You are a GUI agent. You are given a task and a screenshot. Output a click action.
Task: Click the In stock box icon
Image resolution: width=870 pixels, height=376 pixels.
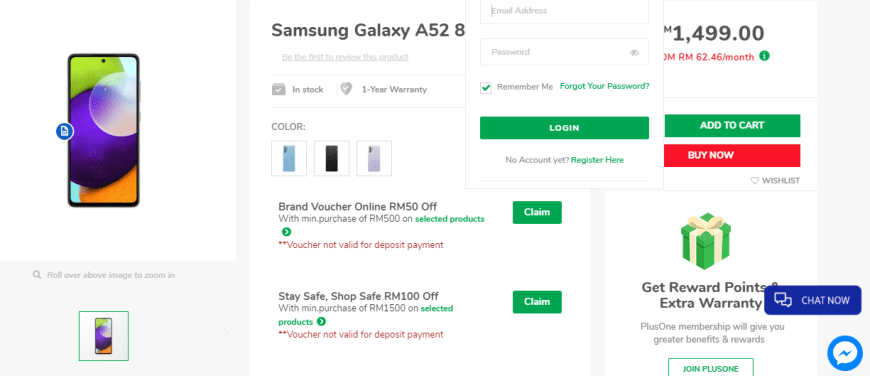tap(279, 89)
